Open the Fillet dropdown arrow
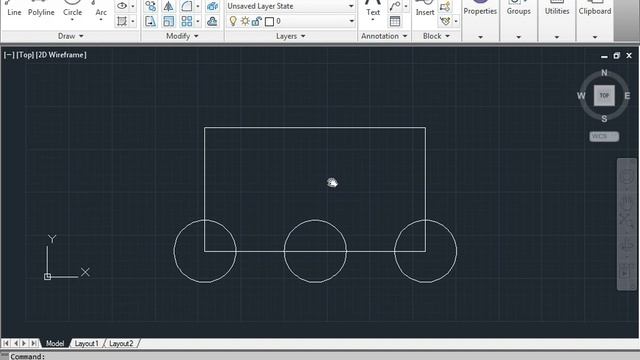Image resolution: width=640 pixels, height=360 pixels. 198,6
